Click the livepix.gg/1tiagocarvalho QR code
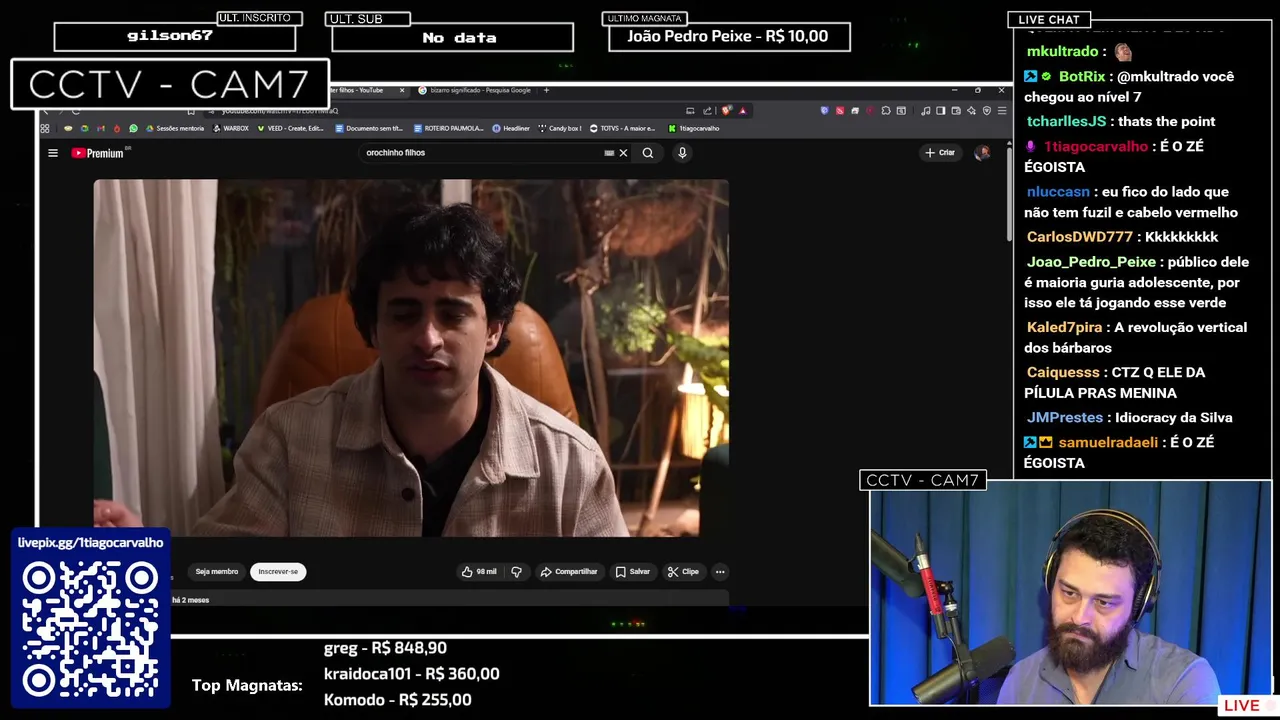Viewport: 1280px width, 720px height. coord(90,629)
